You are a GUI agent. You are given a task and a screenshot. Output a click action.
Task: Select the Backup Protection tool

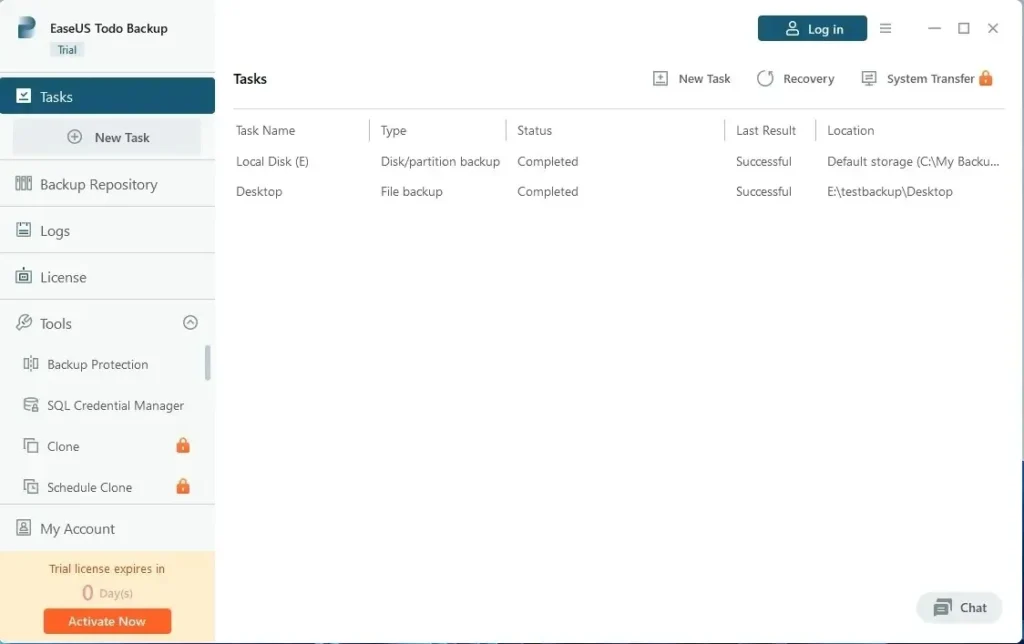pyautogui.click(x=97, y=364)
